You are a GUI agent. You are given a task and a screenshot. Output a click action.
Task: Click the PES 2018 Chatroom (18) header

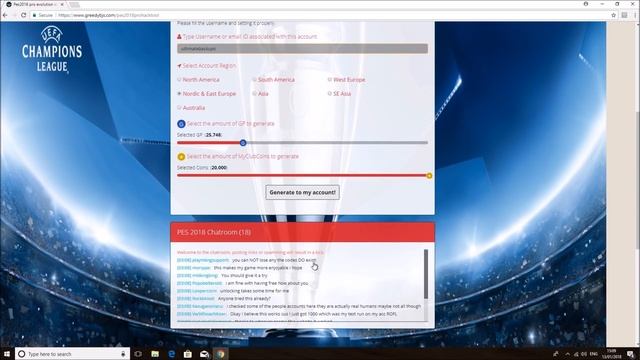[x=302, y=232]
